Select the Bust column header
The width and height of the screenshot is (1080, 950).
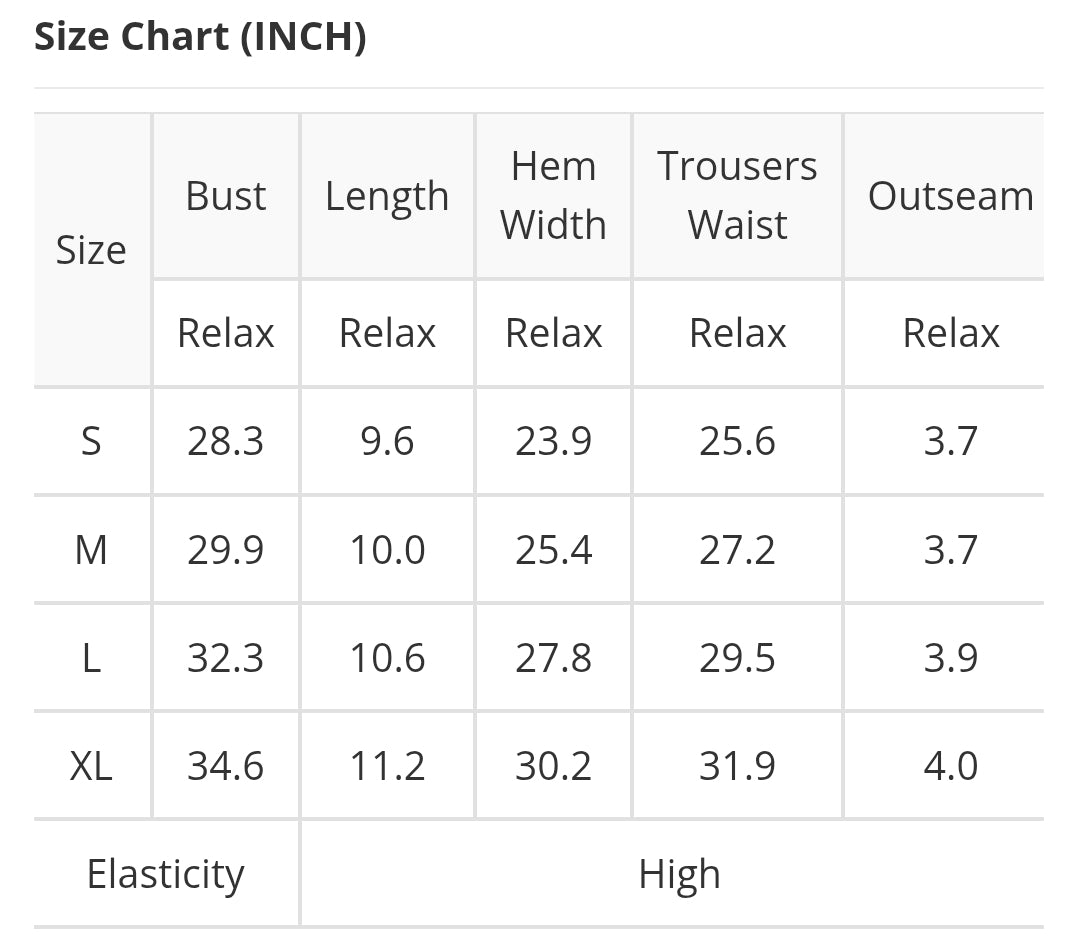click(226, 196)
